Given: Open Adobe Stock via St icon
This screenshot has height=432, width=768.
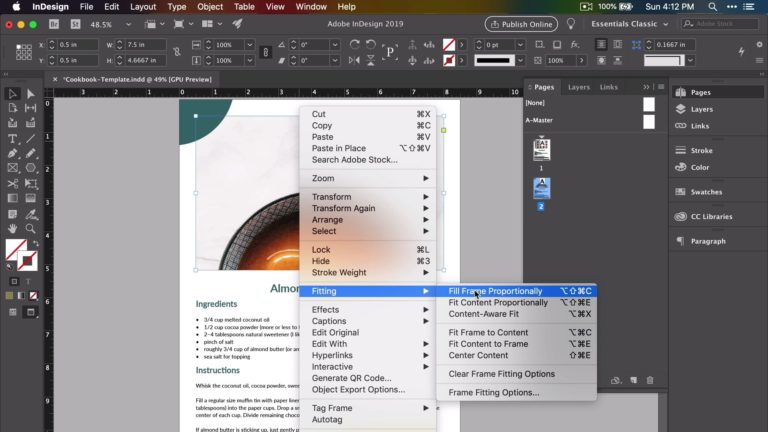Looking at the screenshot, I should coord(75,24).
